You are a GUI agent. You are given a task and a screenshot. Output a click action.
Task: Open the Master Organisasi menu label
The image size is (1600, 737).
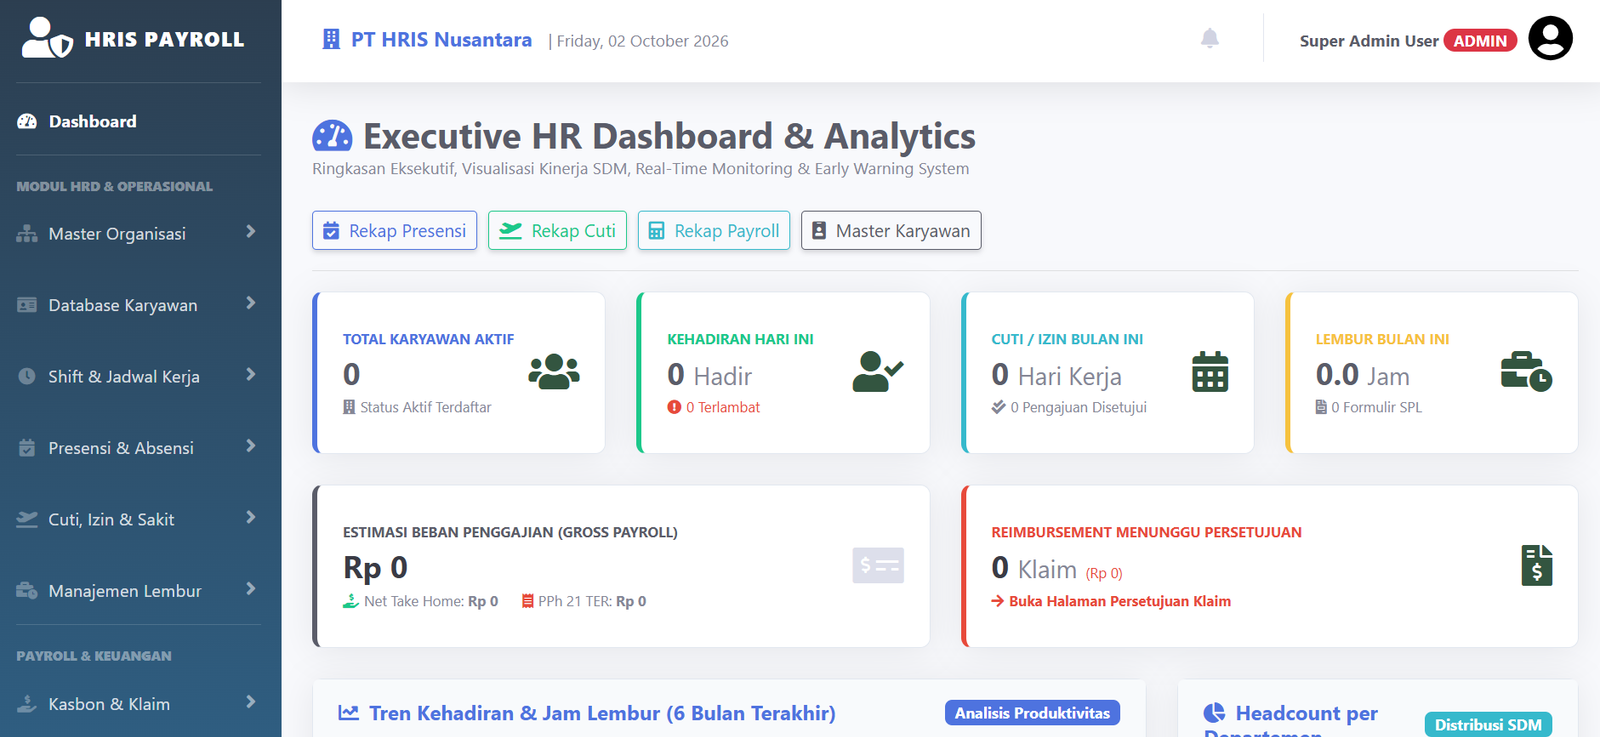click(x=117, y=234)
